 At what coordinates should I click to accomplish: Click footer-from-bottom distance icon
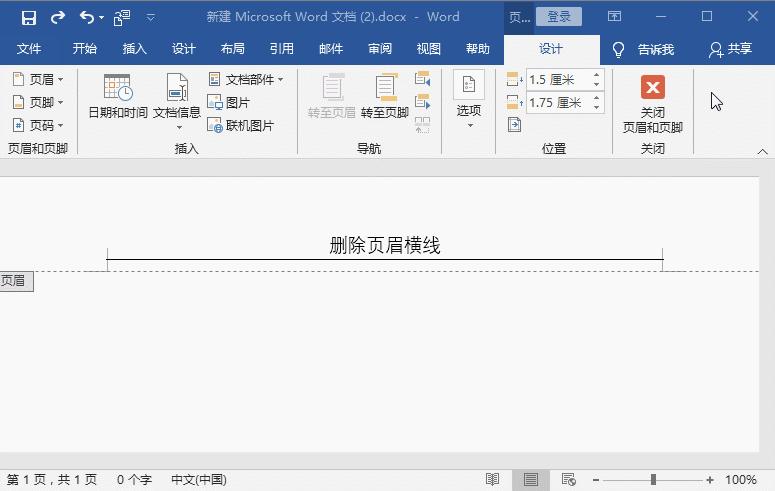tap(515, 102)
